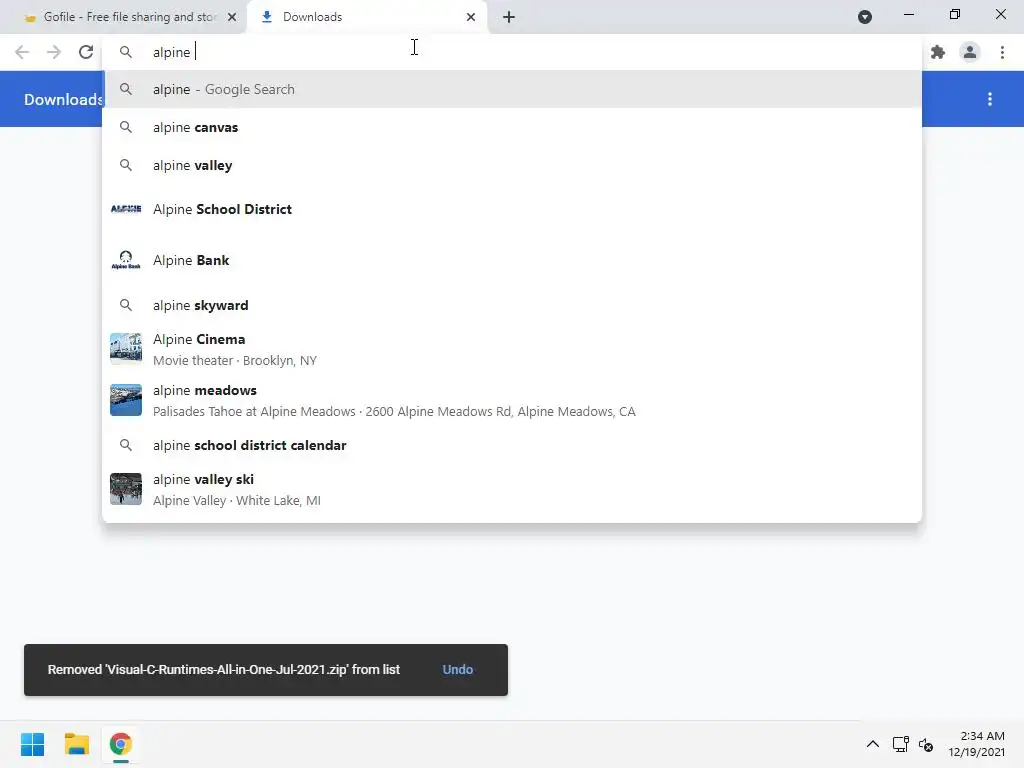Click the Alpine School District logo
The width and height of the screenshot is (1024, 768).
click(126, 209)
